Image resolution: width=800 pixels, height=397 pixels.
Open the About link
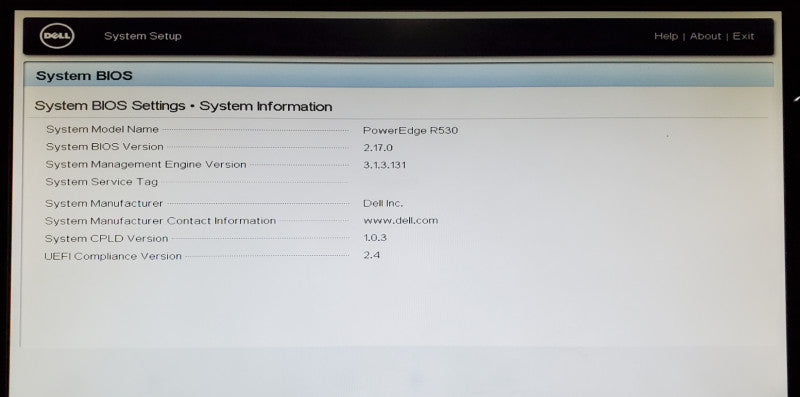tap(706, 36)
